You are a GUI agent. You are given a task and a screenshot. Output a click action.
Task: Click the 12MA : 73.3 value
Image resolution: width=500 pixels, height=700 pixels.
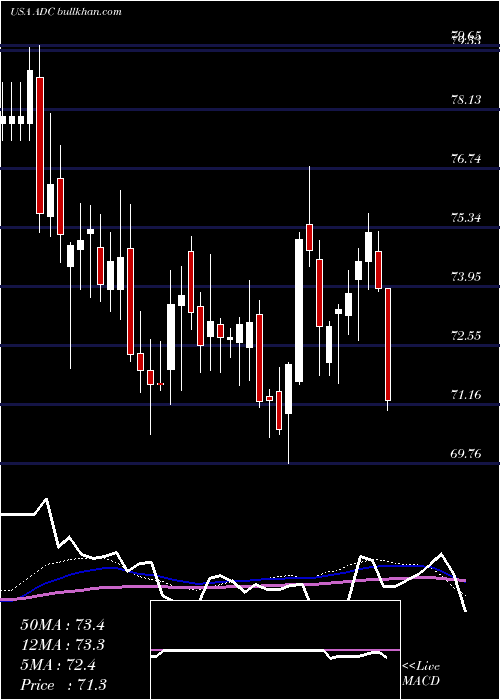[x=62, y=645]
